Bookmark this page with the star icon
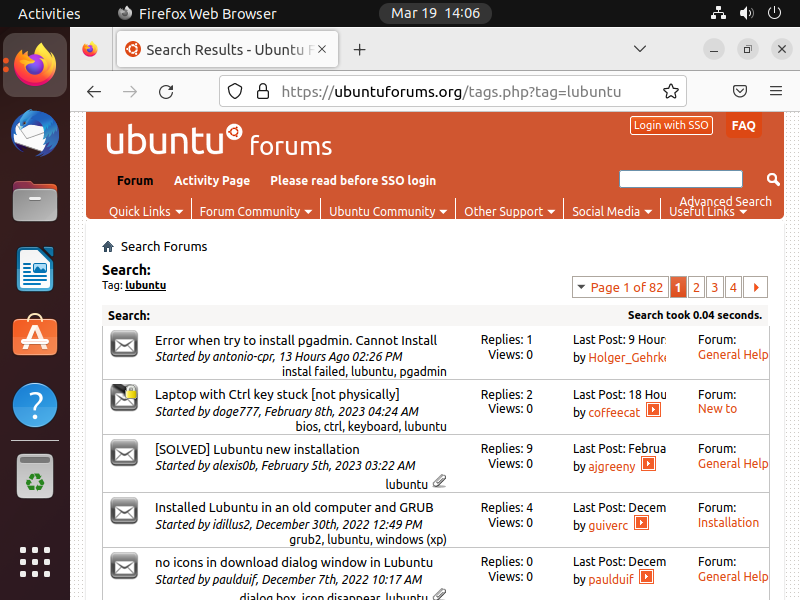 (670, 91)
